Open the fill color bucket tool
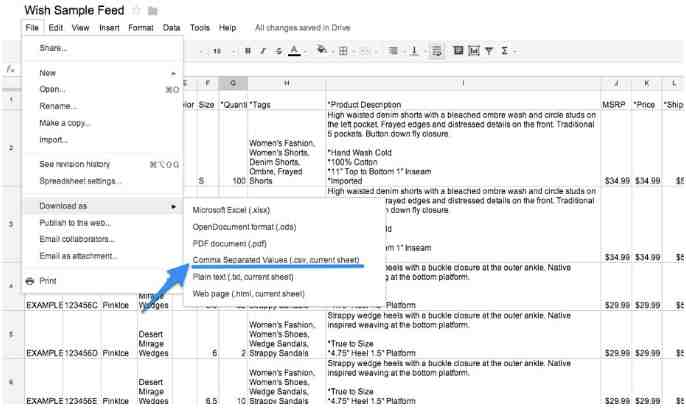The height and width of the screenshot is (415, 686). coord(322,51)
